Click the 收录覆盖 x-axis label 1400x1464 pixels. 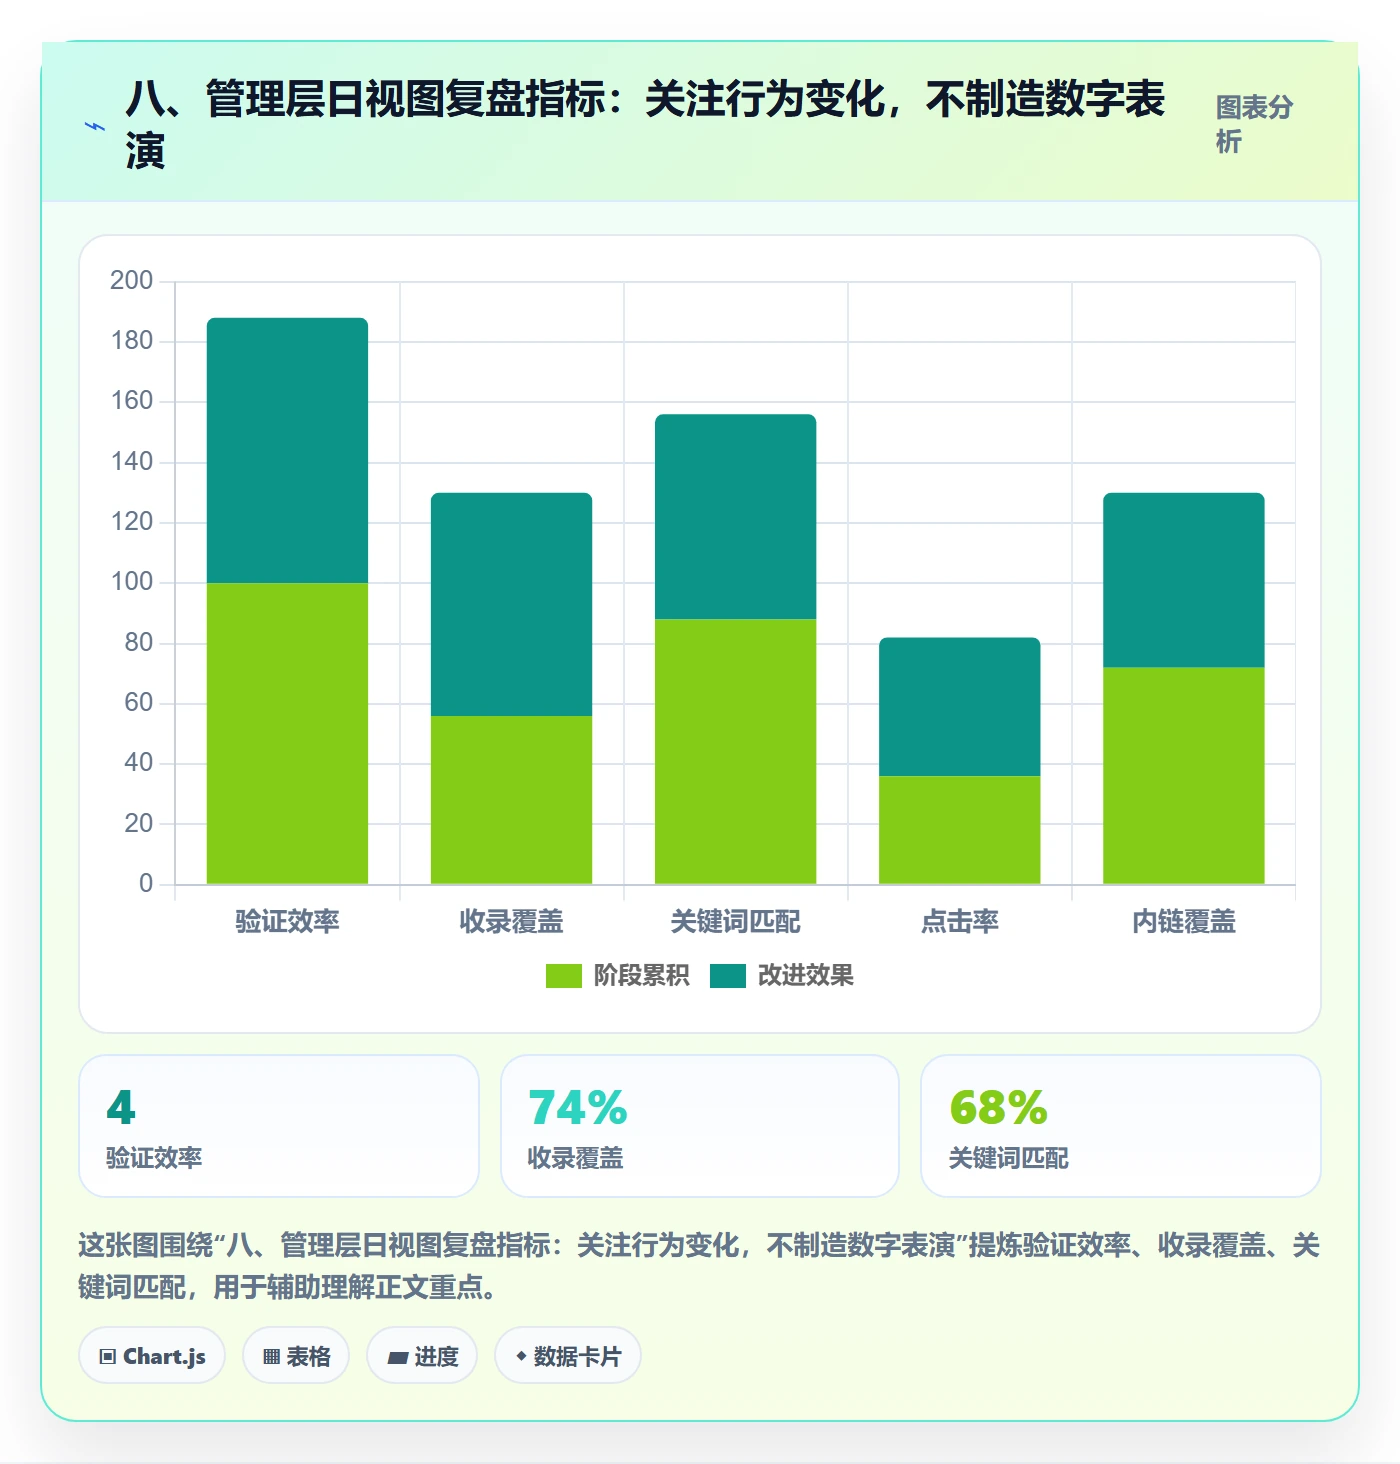pyautogui.click(x=511, y=921)
